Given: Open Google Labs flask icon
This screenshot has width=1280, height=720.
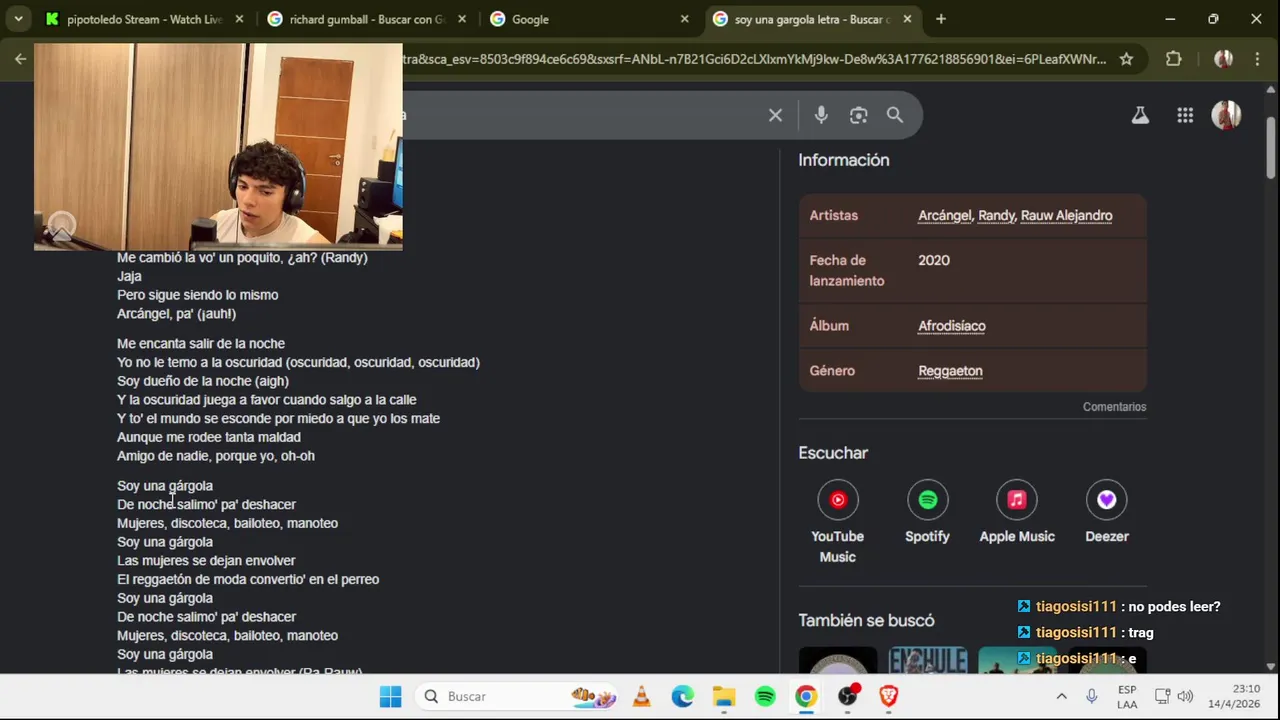Looking at the screenshot, I should point(1140,115).
